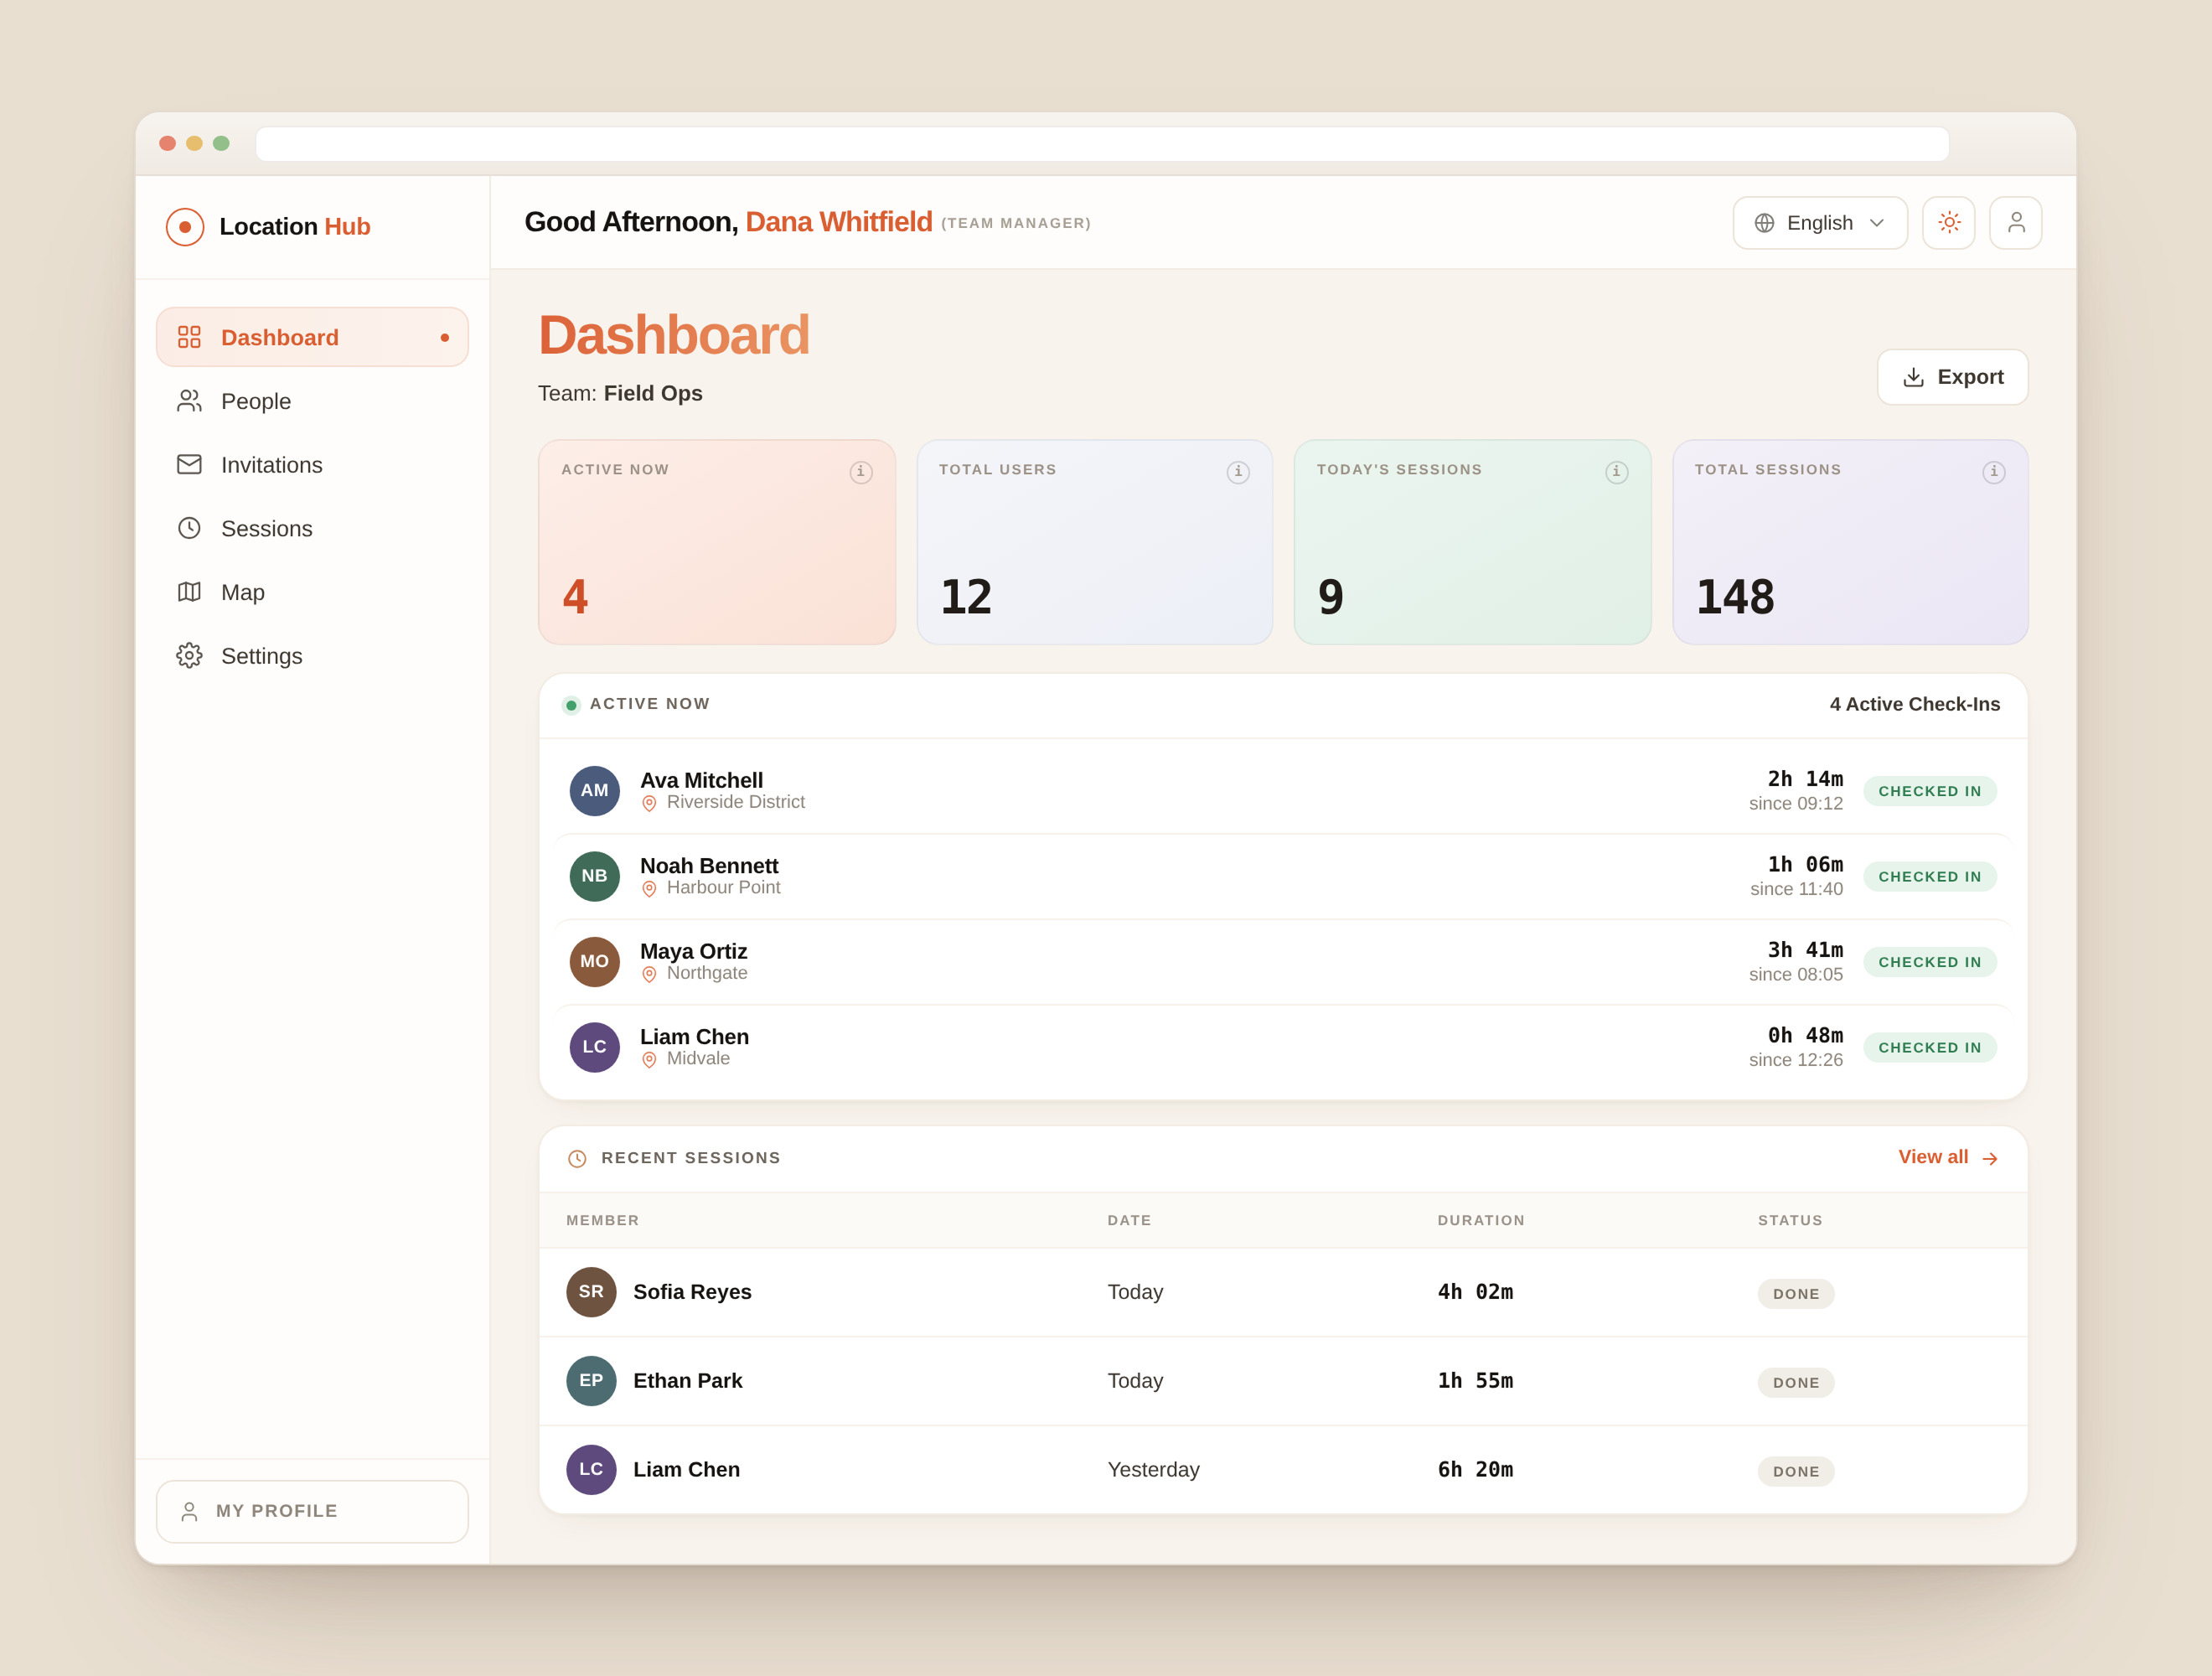2212x1676 pixels.
Task: Click the Sessions clock icon in sidebar
Action: (189, 528)
